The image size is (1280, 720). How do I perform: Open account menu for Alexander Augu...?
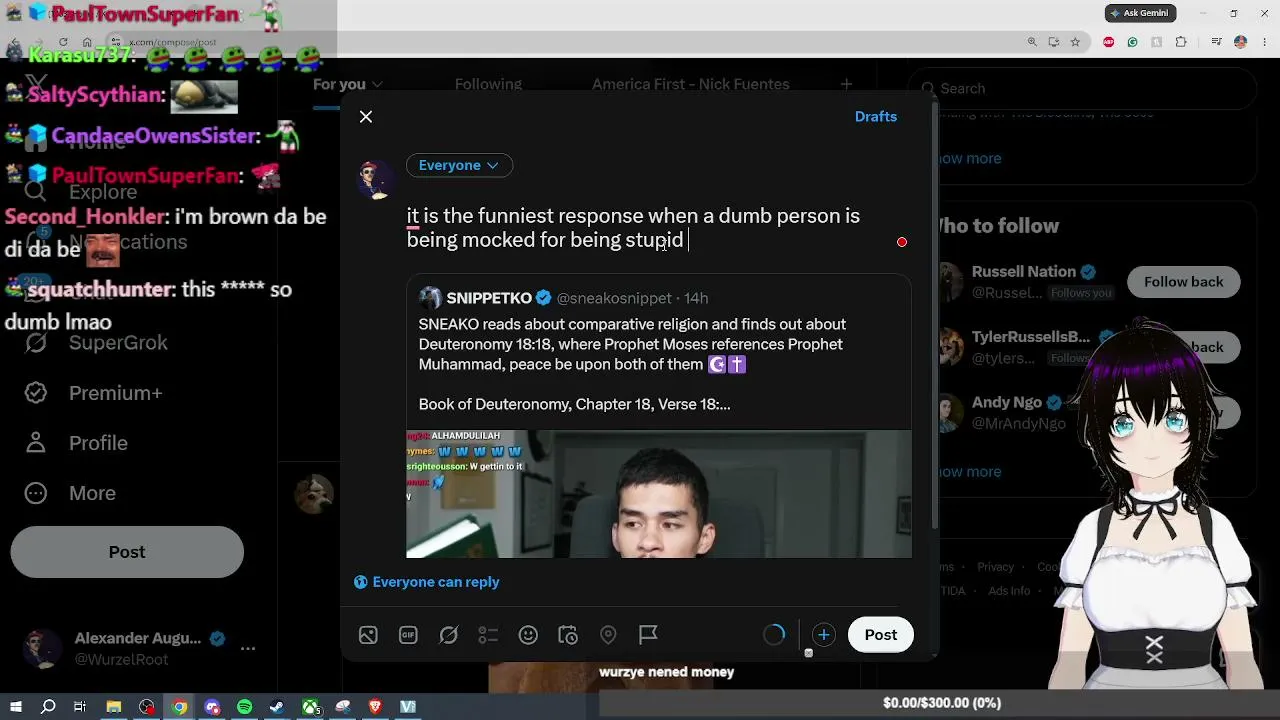click(x=140, y=648)
